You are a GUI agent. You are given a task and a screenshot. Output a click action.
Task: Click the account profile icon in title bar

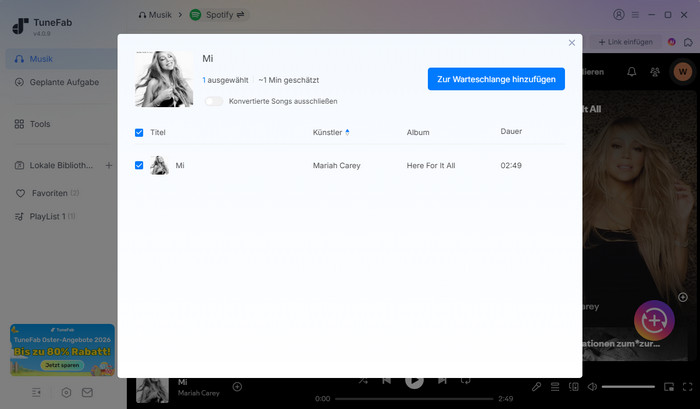pos(619,15)
